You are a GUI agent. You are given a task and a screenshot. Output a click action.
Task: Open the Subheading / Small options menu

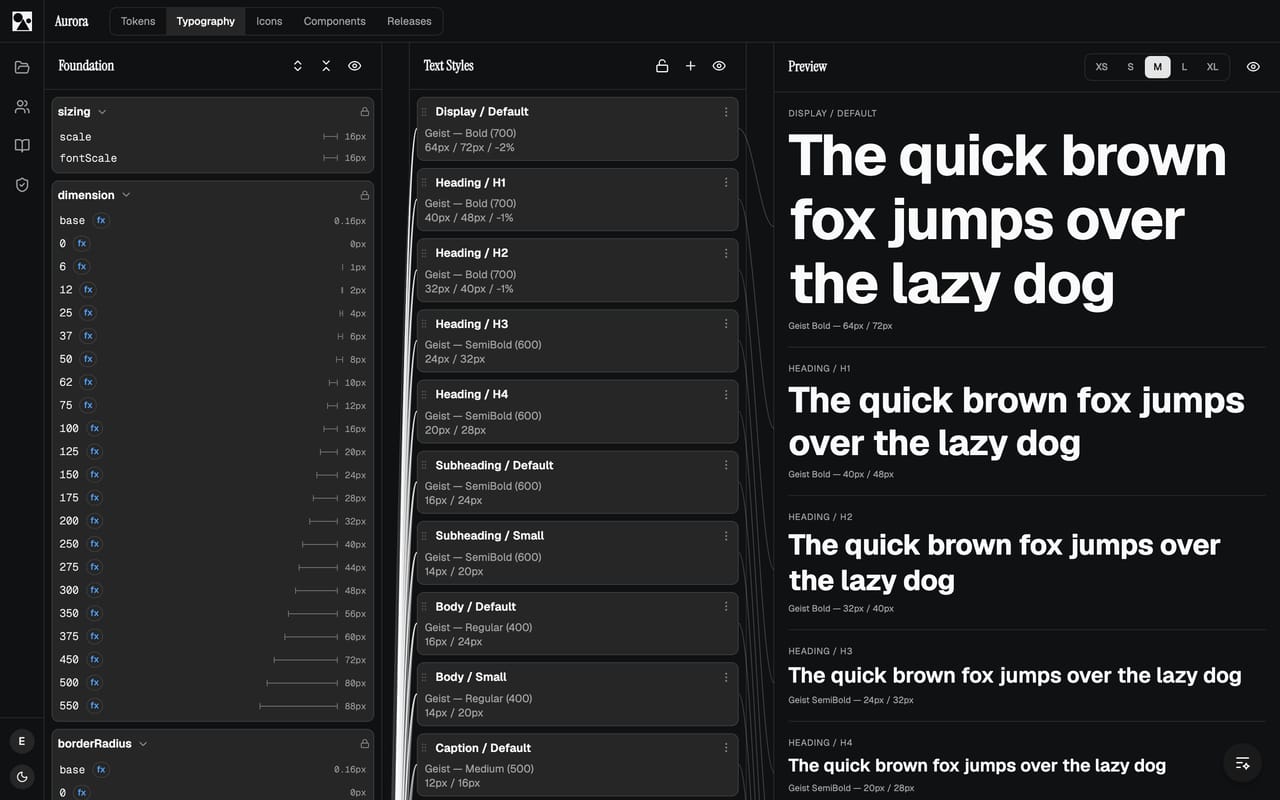coord(726,536)
